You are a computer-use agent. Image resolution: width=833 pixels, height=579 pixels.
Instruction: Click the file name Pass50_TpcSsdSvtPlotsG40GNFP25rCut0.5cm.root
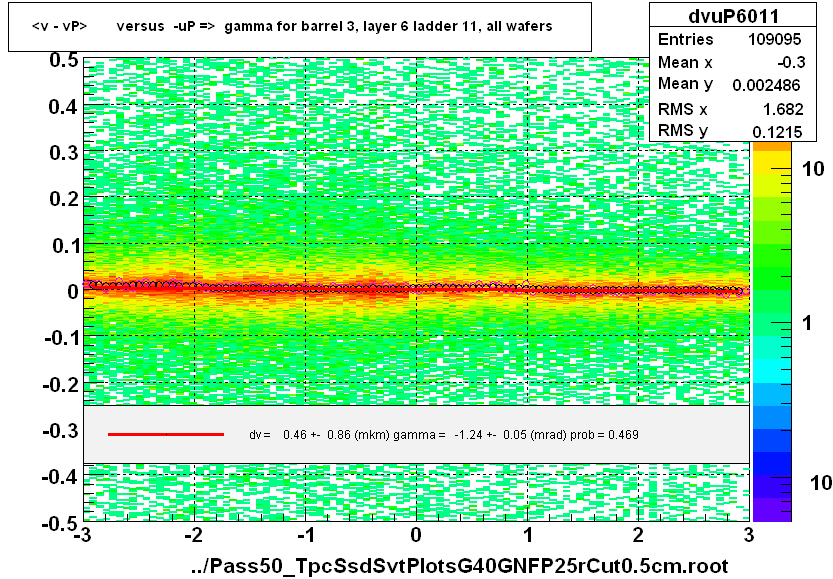pos(460,566)
